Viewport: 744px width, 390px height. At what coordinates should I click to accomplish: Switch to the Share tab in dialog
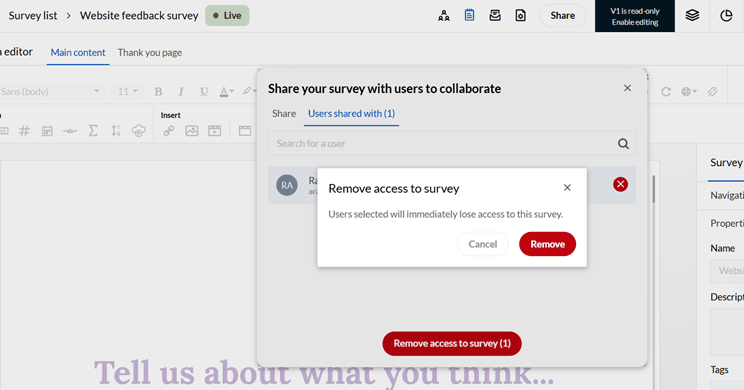click(x=284, y=113)
